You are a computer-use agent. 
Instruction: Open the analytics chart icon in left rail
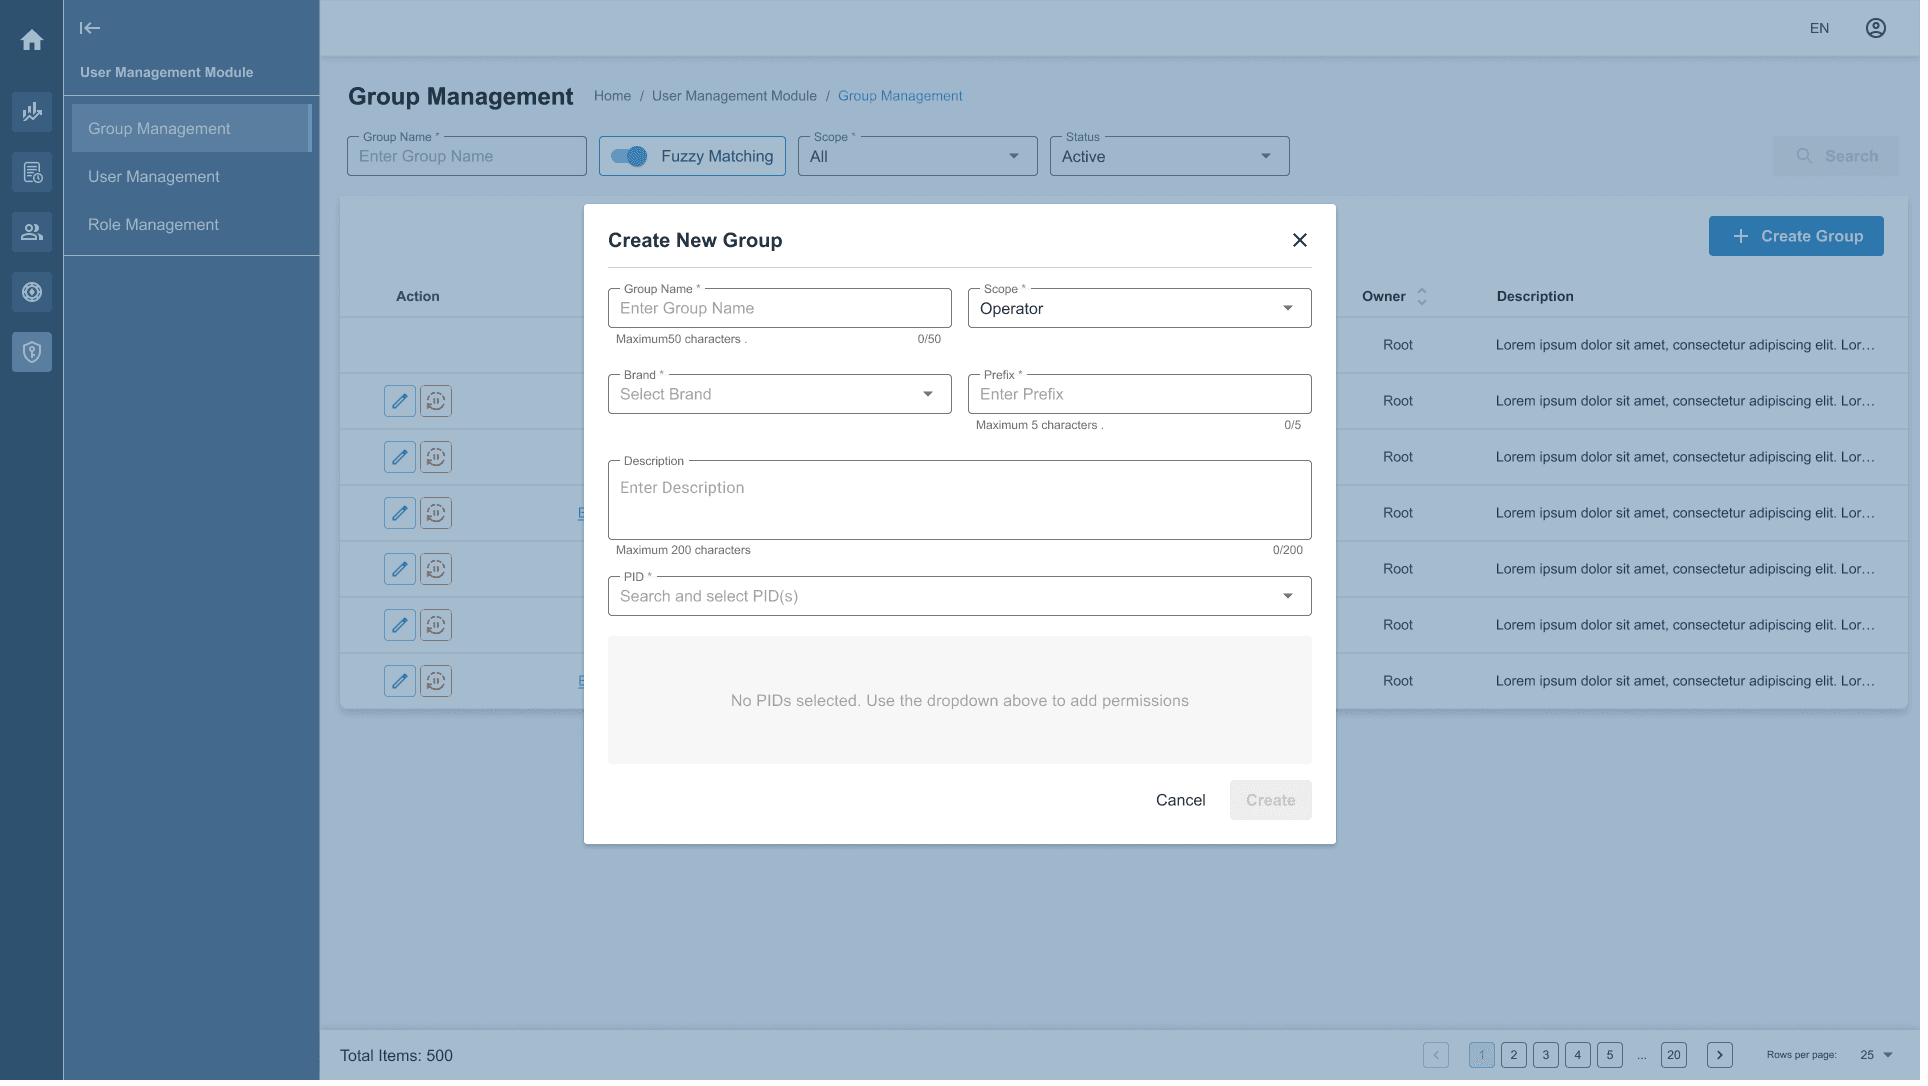pyautogui.click(x=32, y=112)
